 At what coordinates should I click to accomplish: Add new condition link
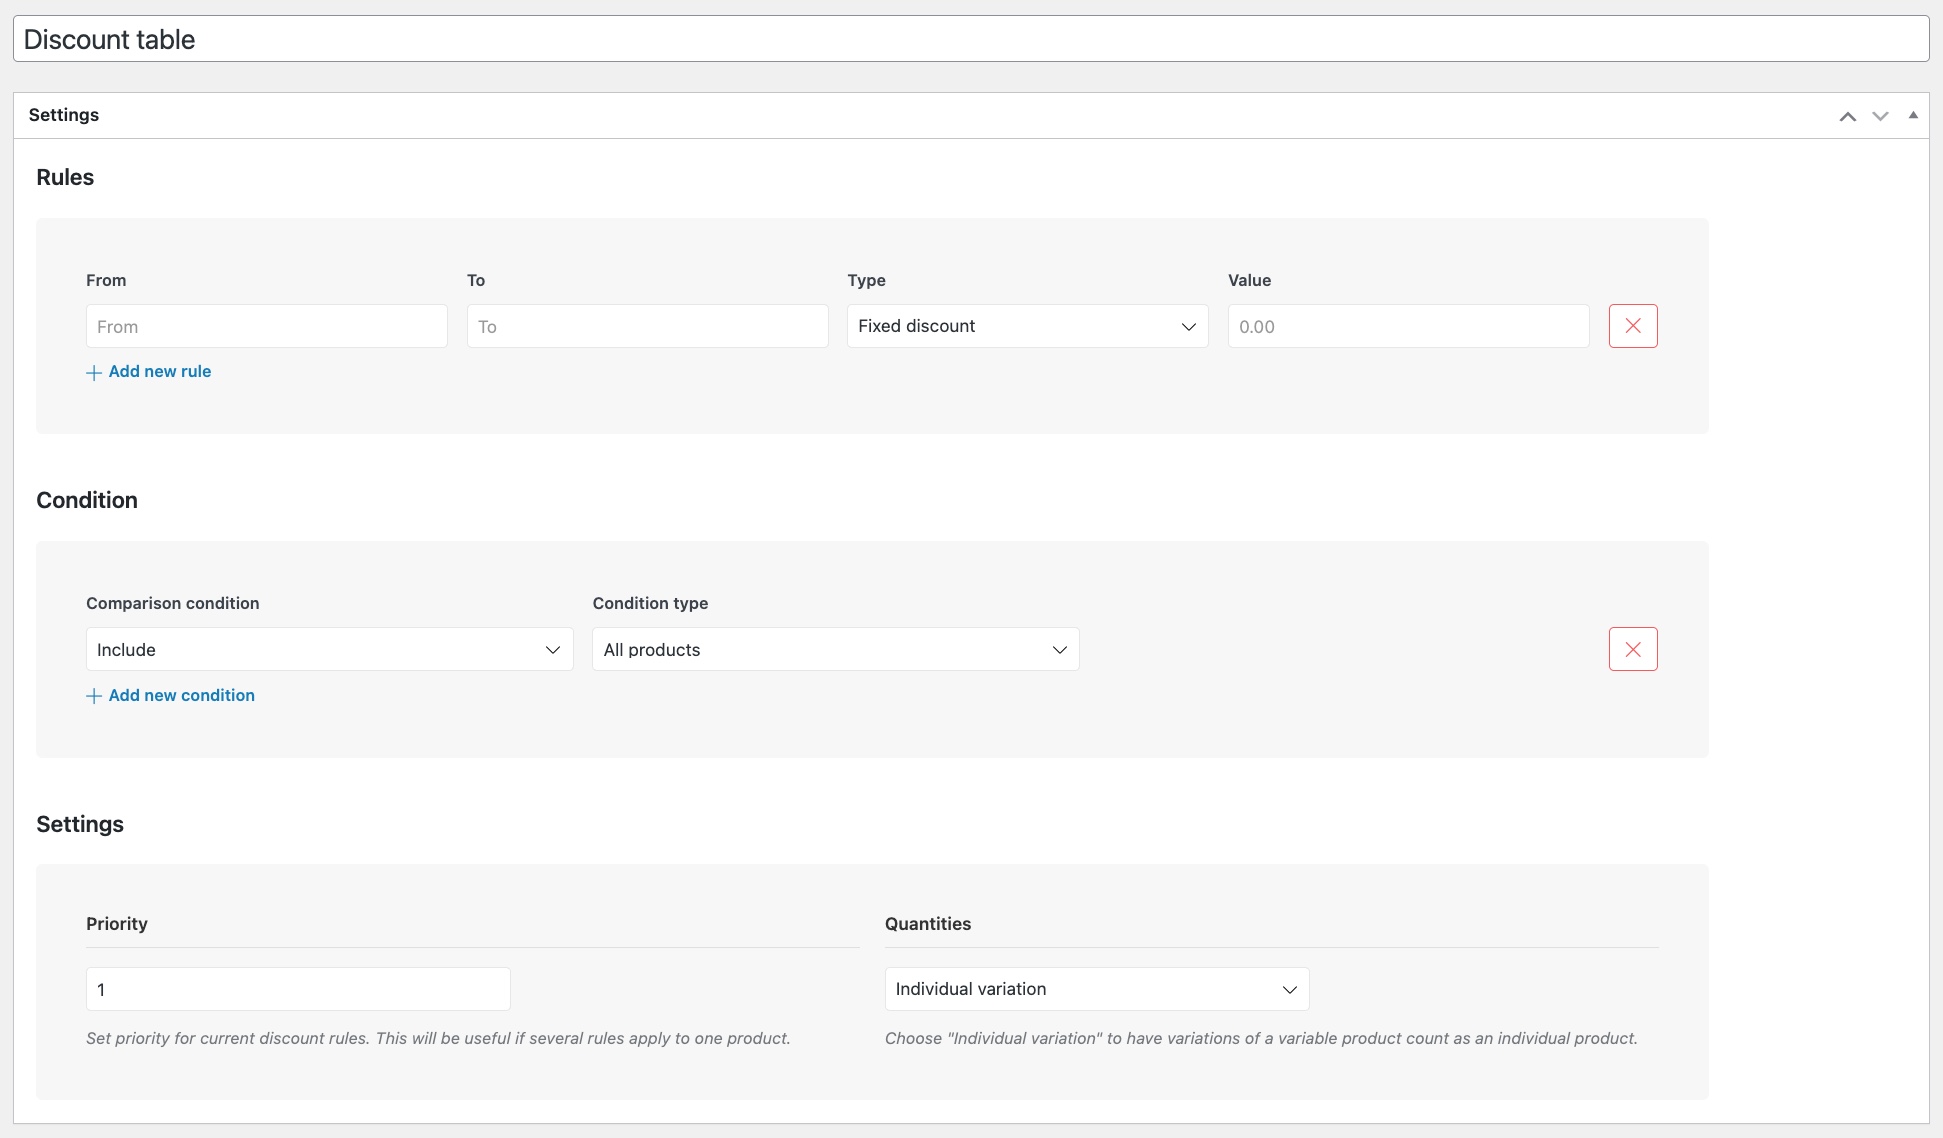[182, 695]
